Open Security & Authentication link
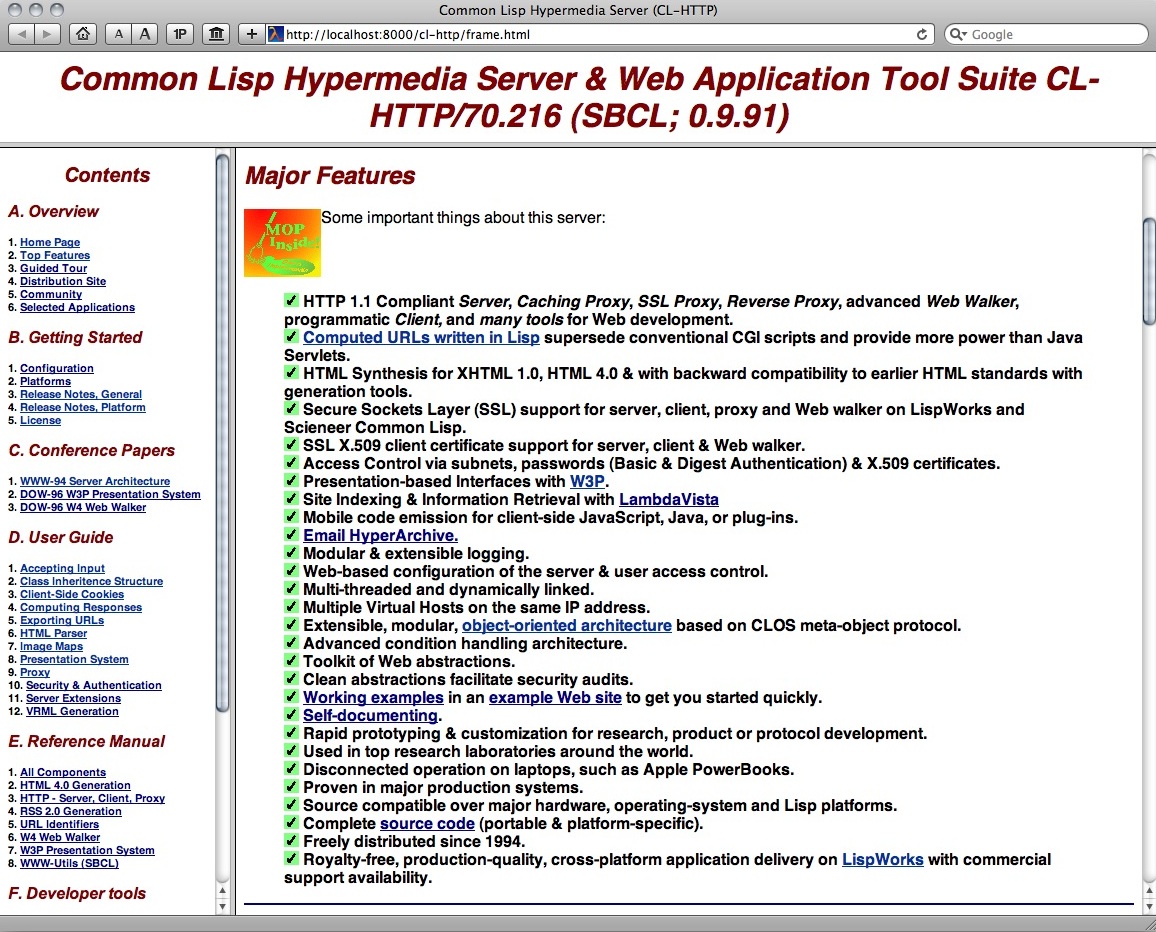The width and height of the screenshot is (1156, 932). (94, 685)
